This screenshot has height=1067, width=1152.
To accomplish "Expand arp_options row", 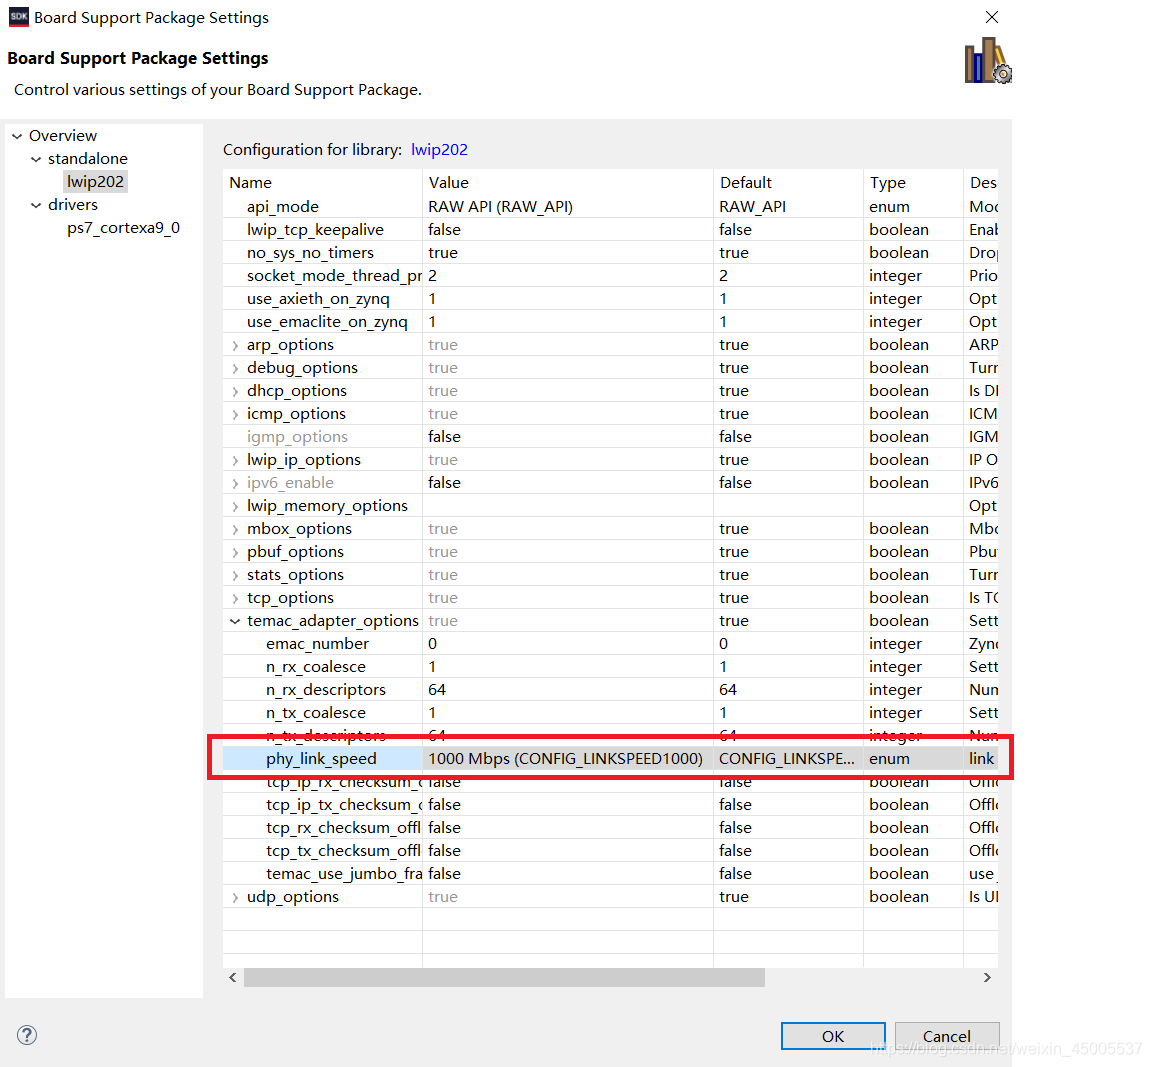I will (x=235, y=345).
